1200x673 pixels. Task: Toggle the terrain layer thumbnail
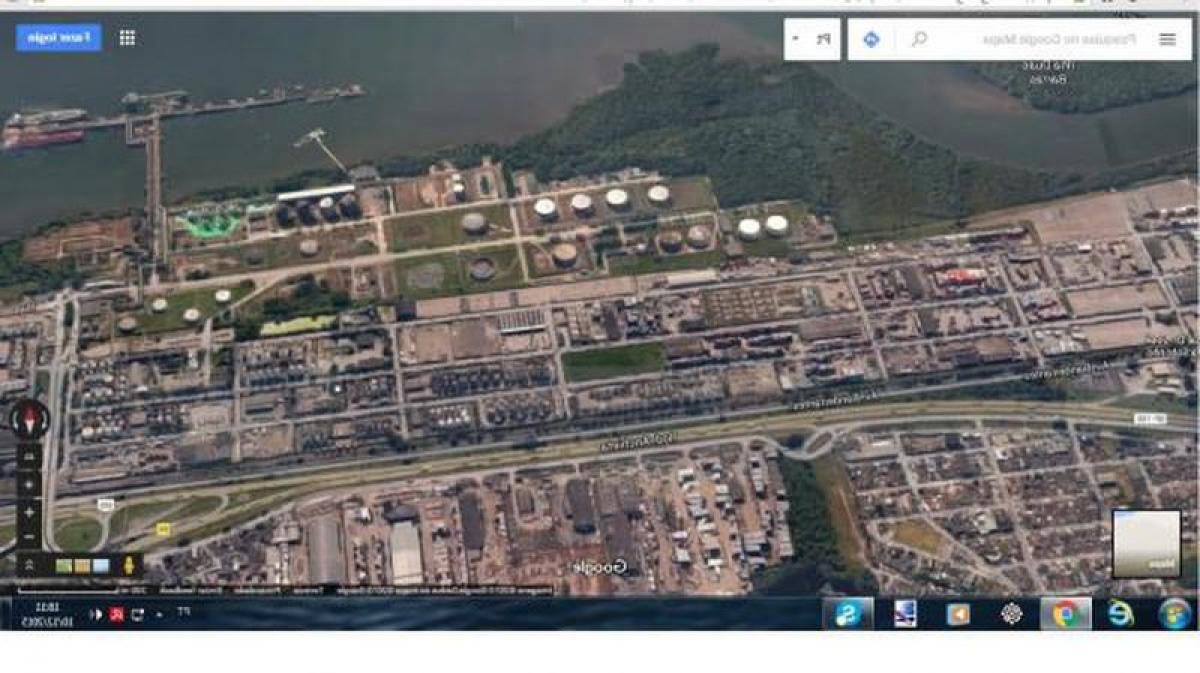82,565
